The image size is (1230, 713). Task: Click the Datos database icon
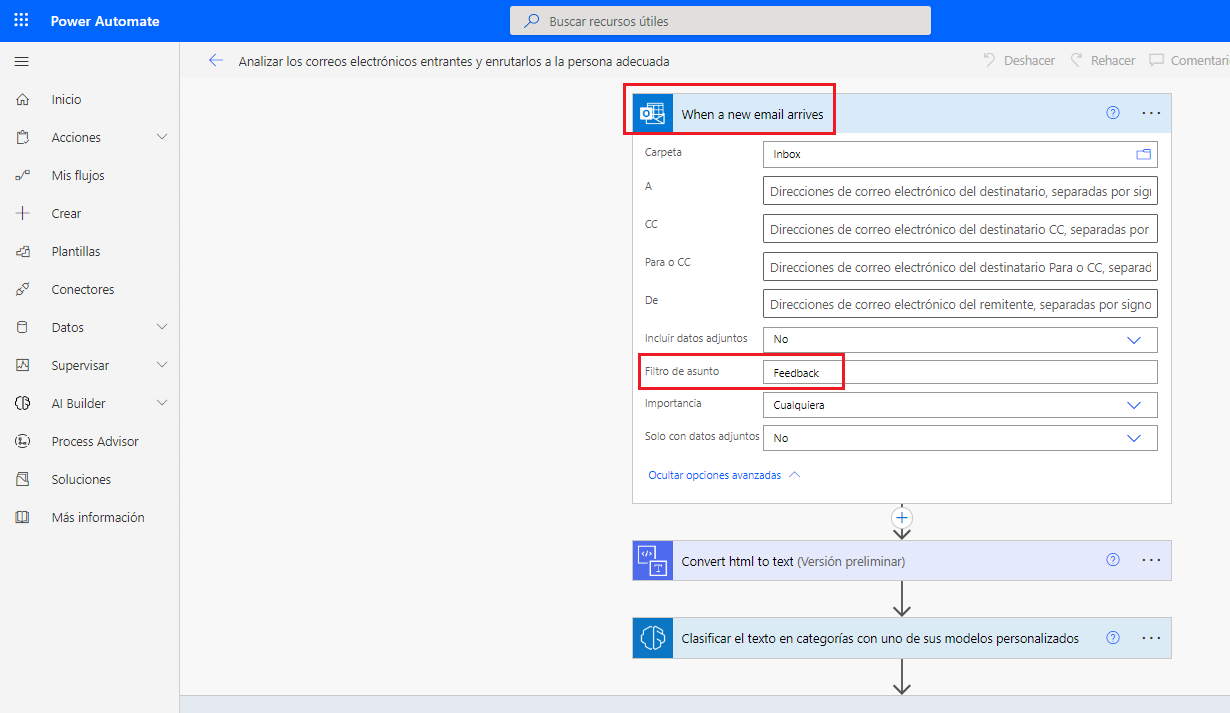click(x=23, y=328)
